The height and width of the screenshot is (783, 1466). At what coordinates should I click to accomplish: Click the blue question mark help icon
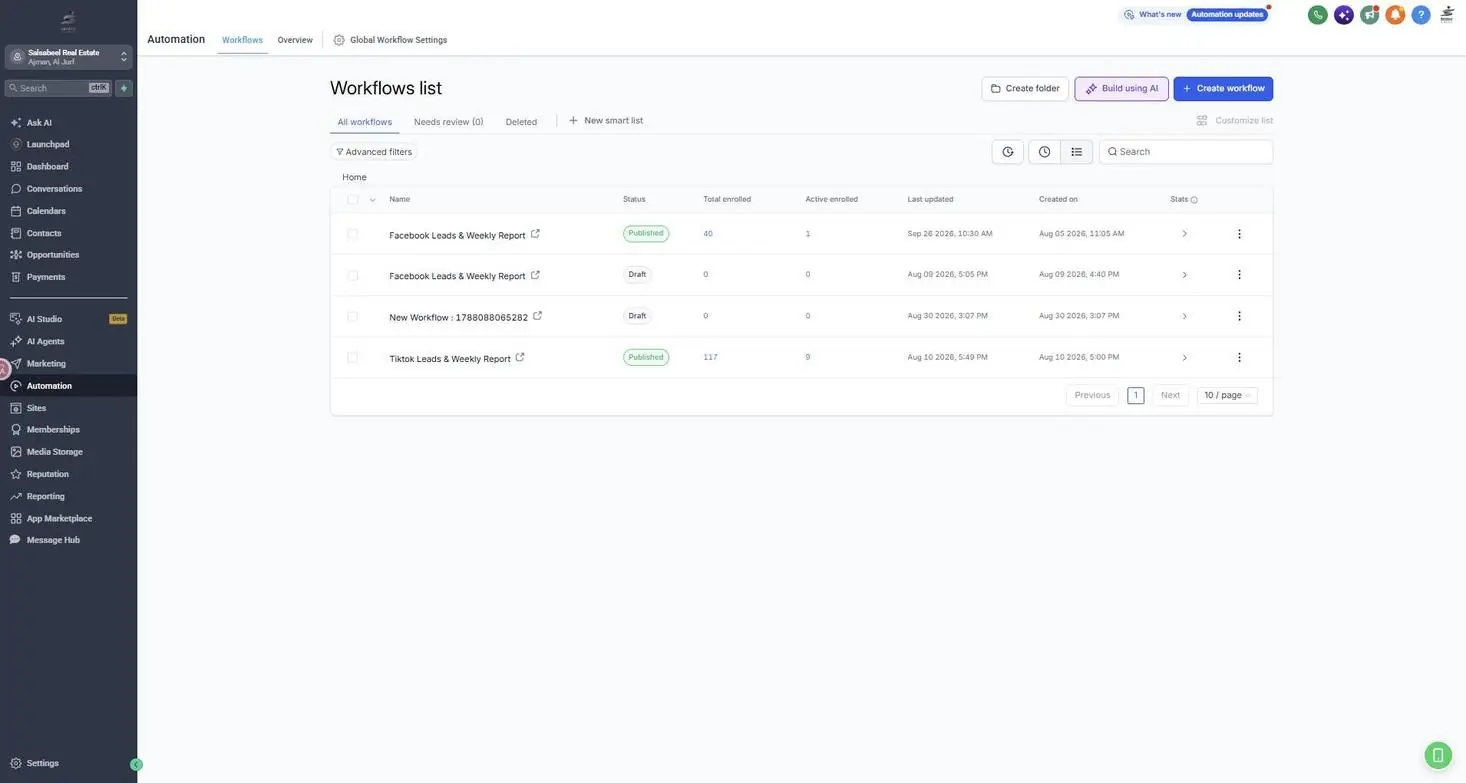tap(1421, 15)
